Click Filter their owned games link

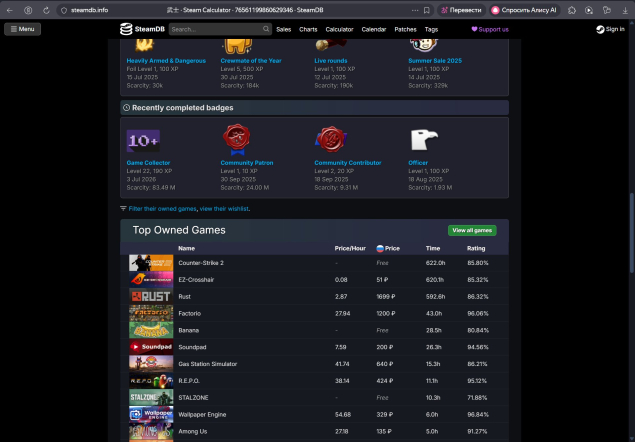[x=162, y=209]
